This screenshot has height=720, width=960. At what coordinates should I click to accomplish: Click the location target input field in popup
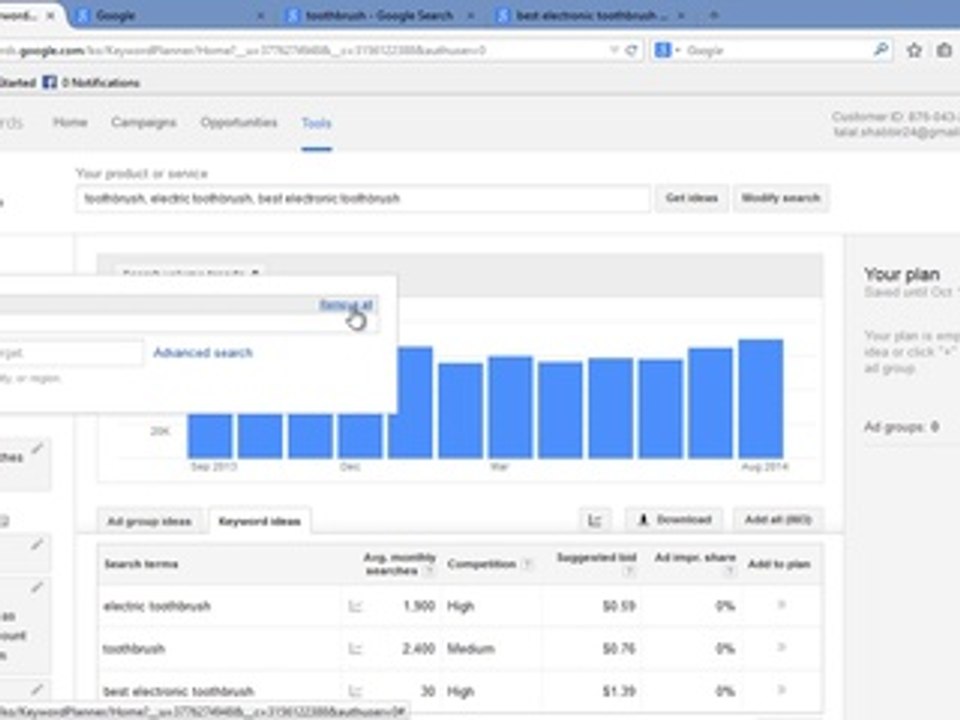pos(71,353)
